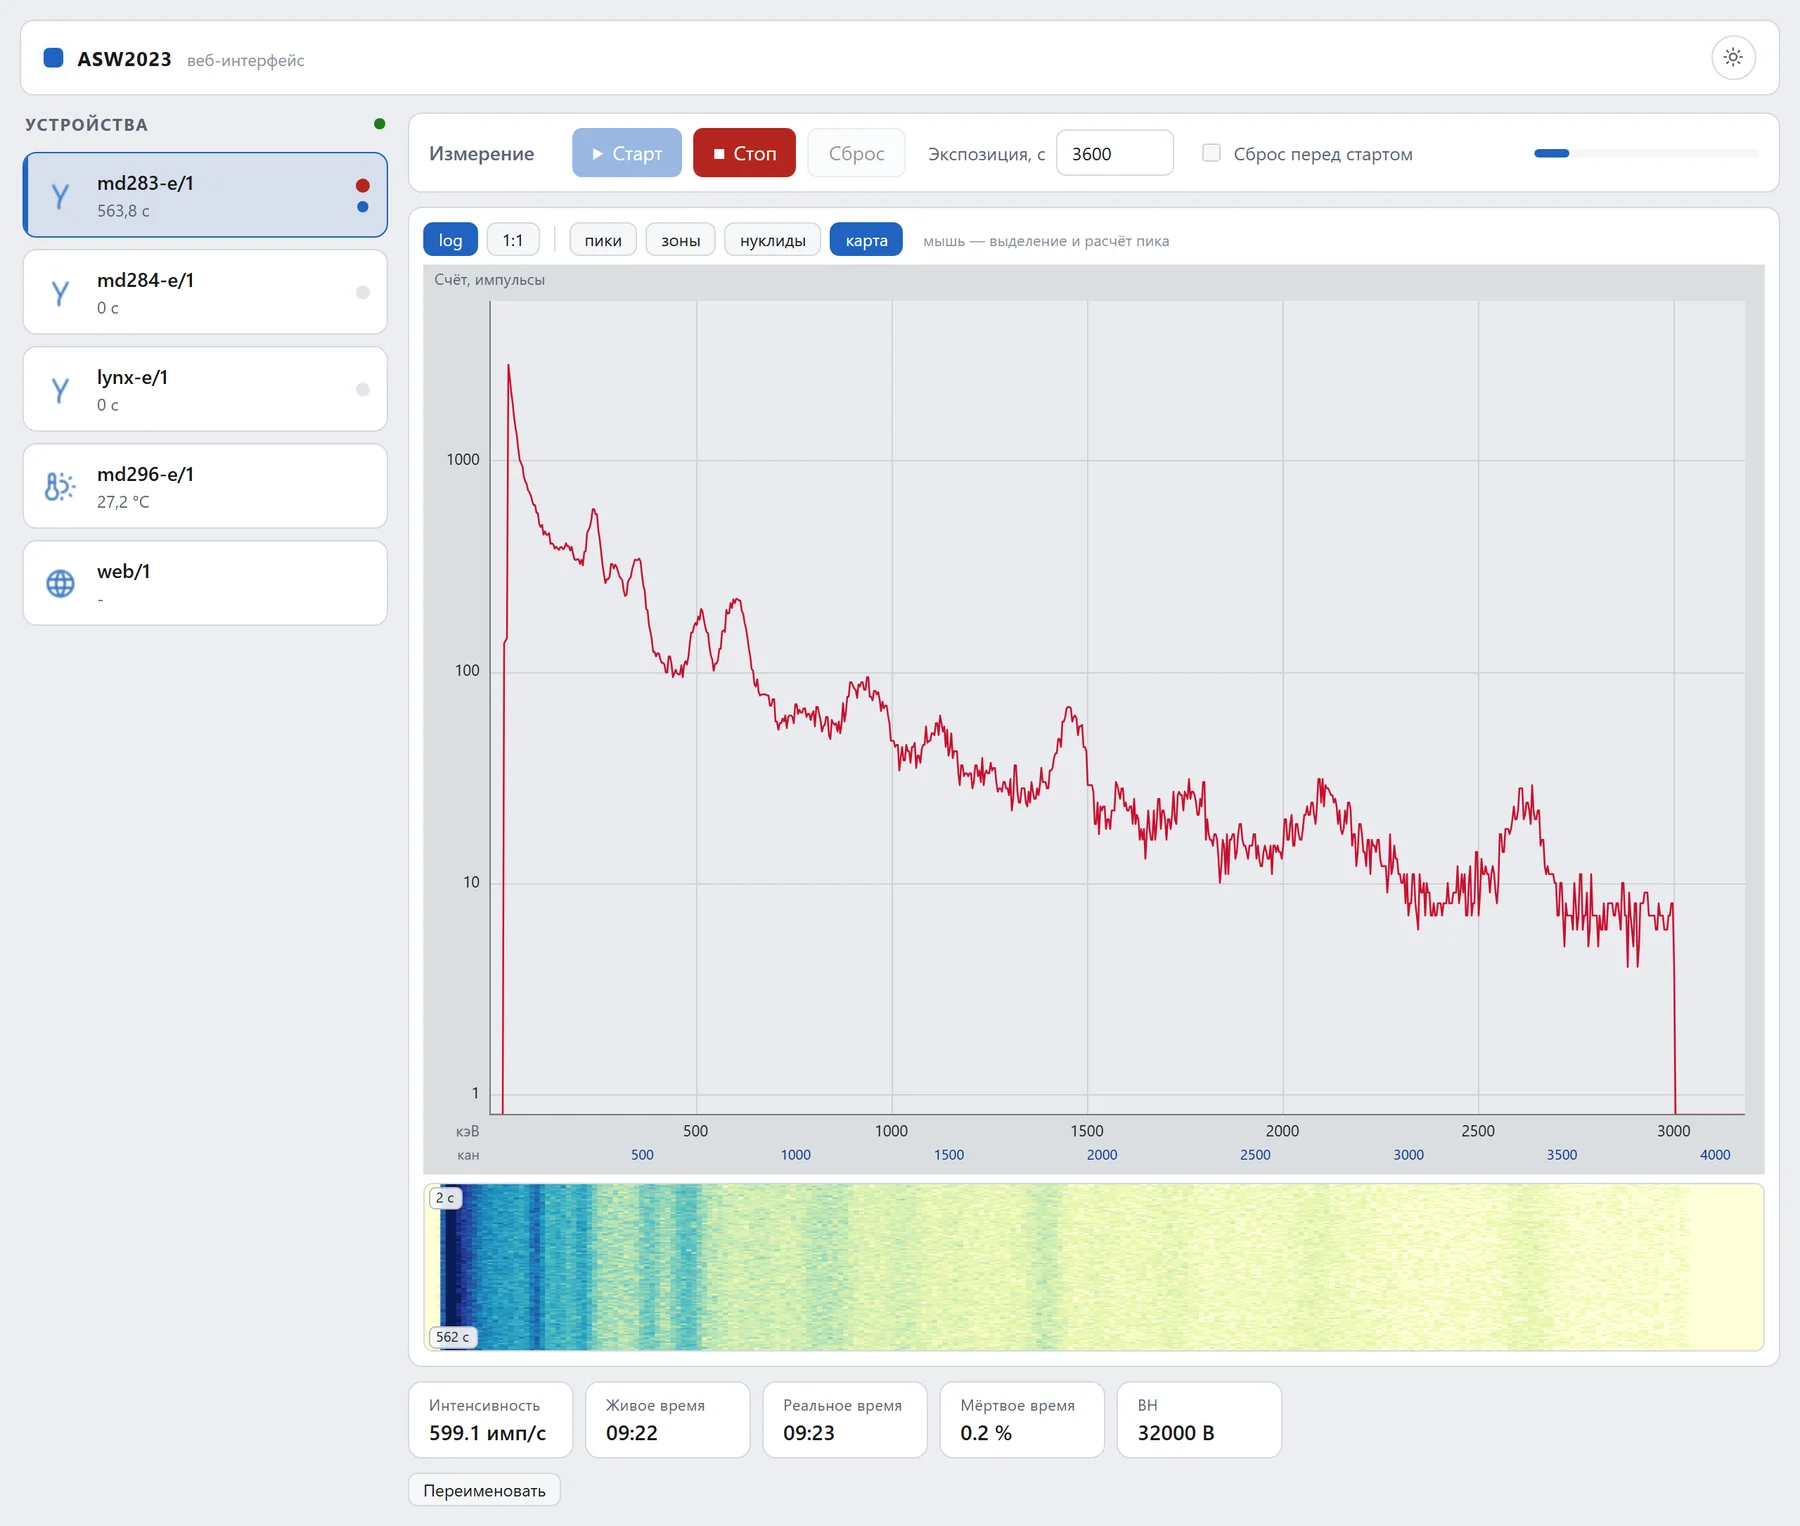Stop the measurement with 'Стоп'
This screenshot has height=1526, width=1800.
(x=744, y=153)
